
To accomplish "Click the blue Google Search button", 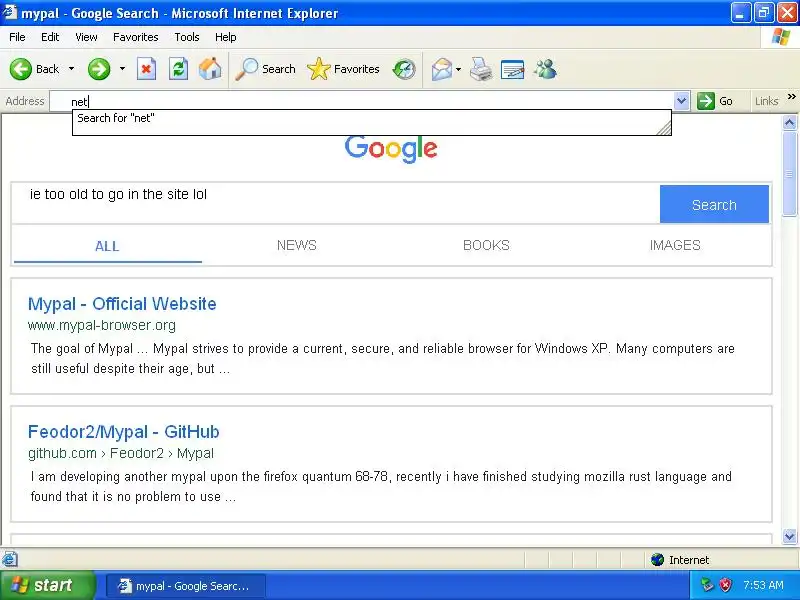I will coord(714,204).
